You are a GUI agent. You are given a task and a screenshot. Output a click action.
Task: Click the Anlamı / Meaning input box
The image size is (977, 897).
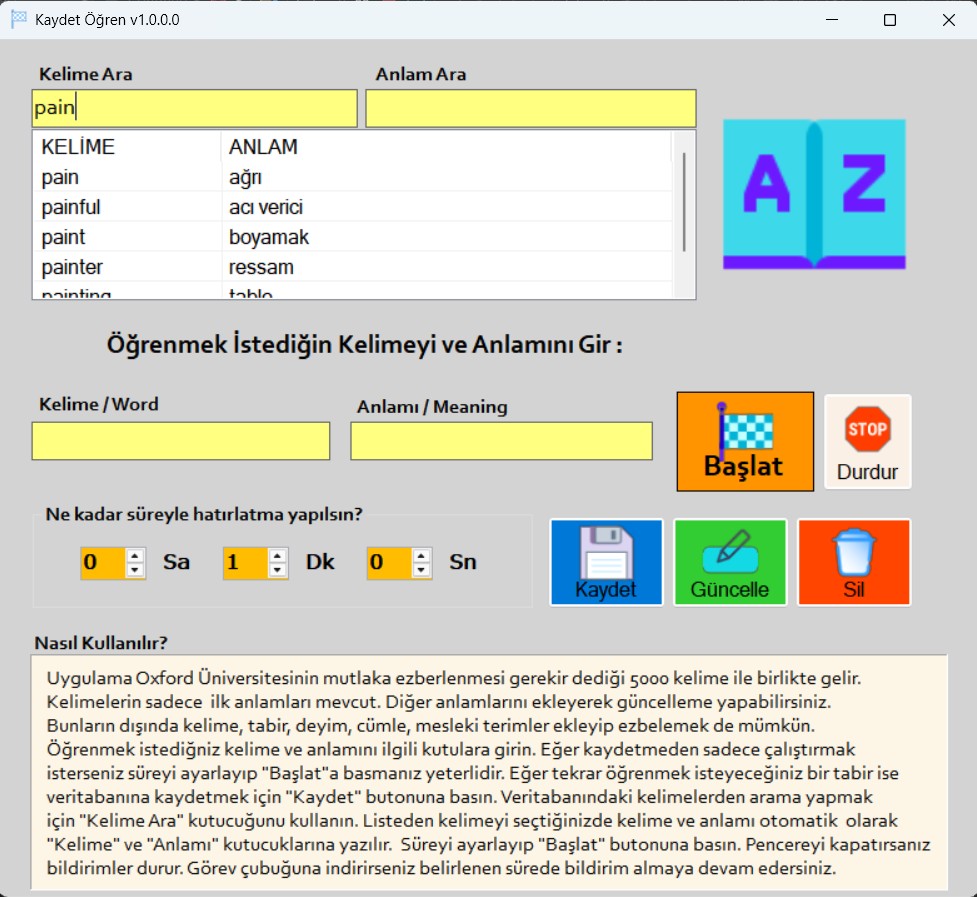tap(501, 441)
